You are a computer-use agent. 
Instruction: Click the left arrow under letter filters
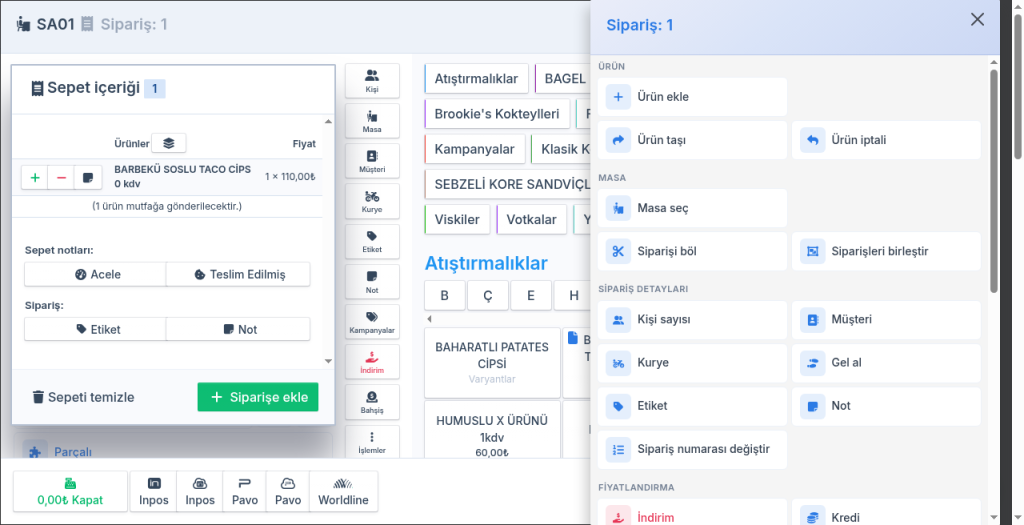pos(429,319)
